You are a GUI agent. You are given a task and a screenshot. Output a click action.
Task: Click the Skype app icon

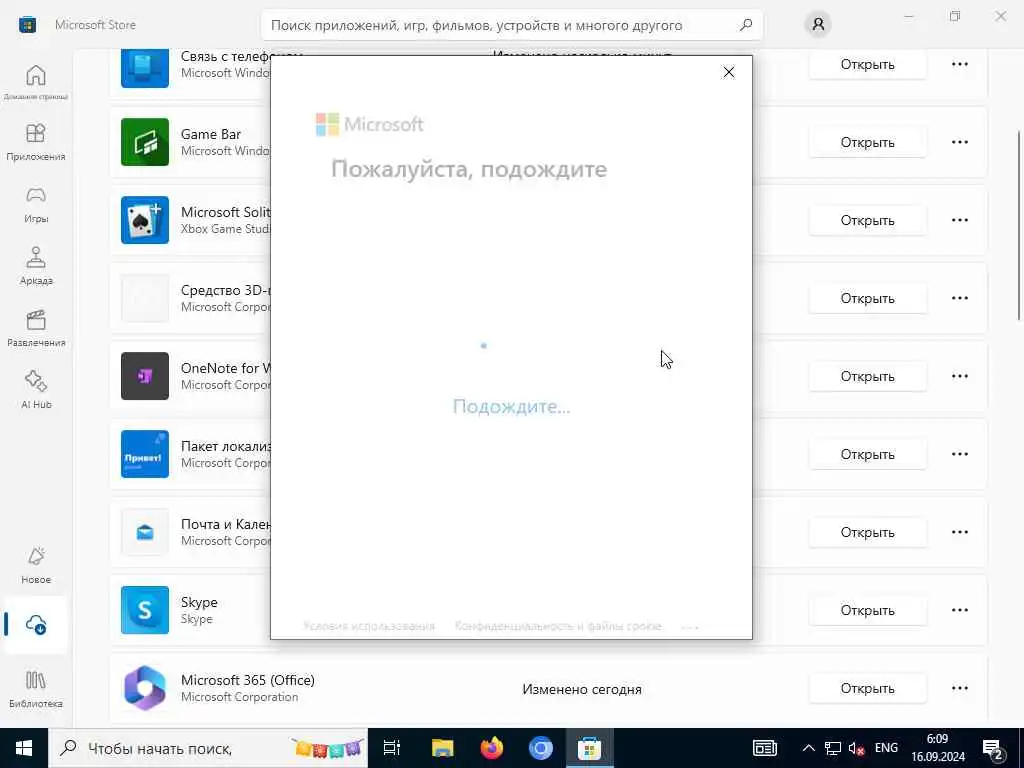145,610
